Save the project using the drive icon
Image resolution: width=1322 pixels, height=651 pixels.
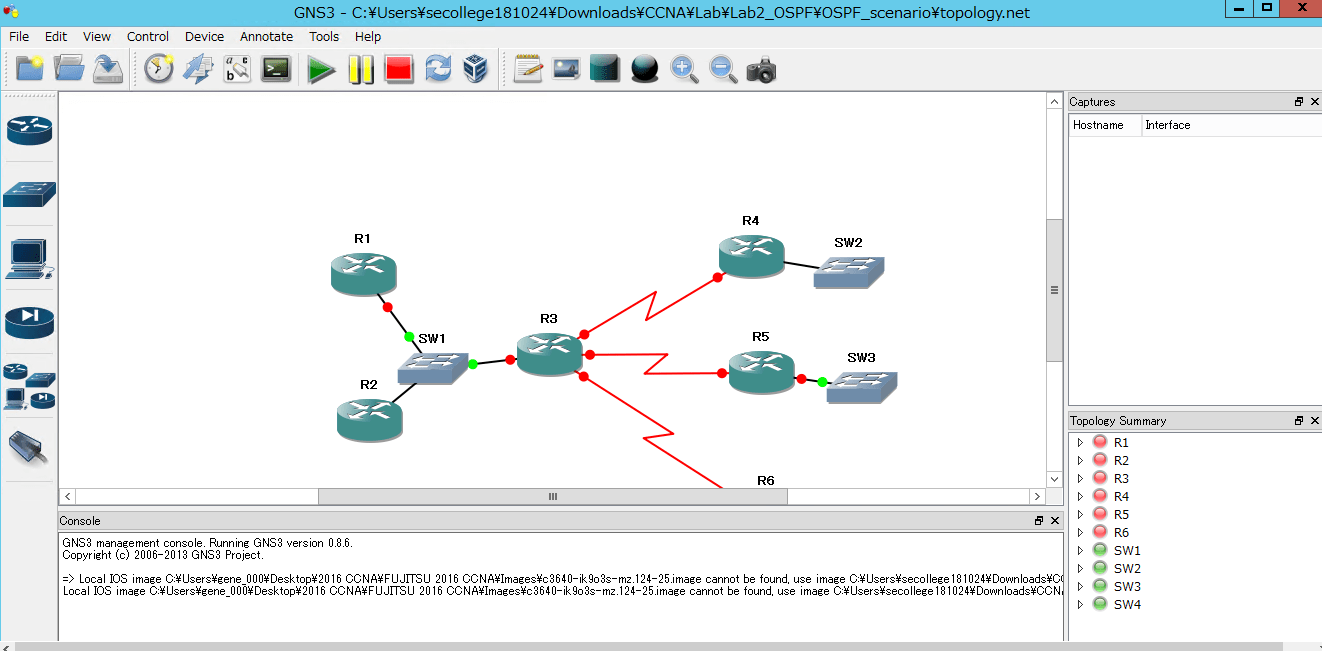[x=107, y=69]
